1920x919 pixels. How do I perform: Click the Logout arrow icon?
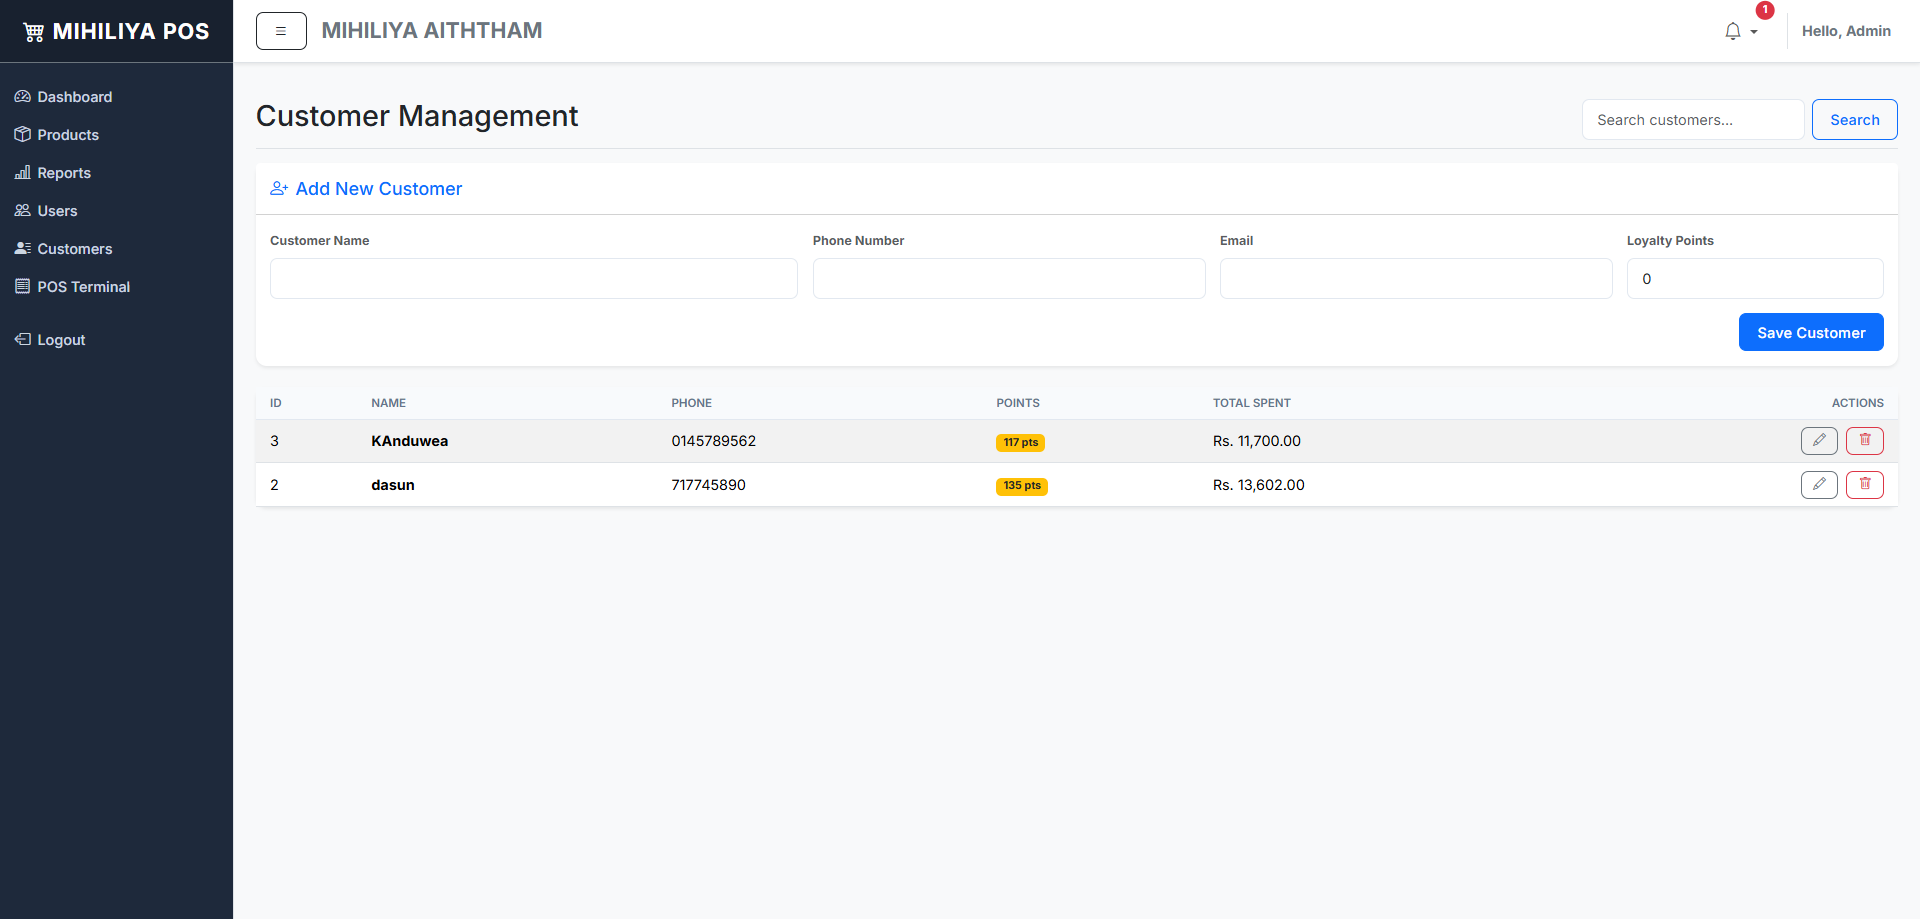(23, 340)
